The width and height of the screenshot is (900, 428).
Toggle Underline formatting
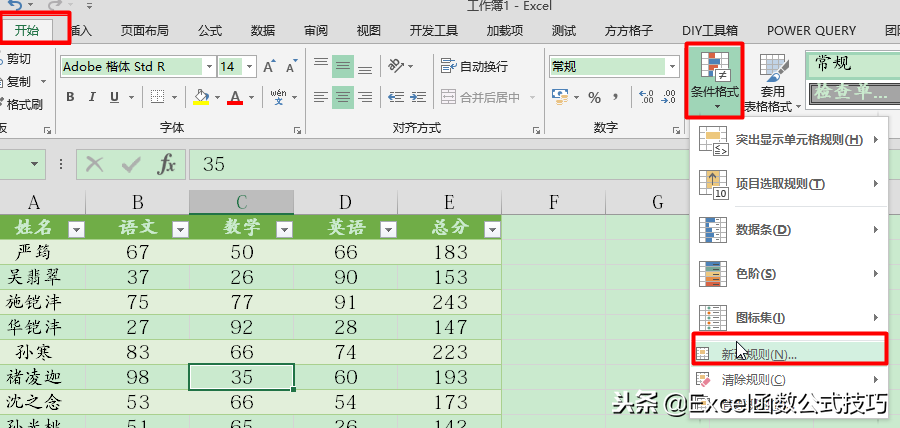point(114,97)
